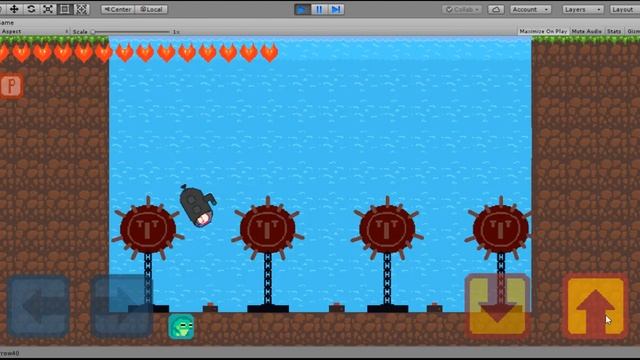Viewport: 640px width, 360px height.
Task: Toggle pivot mode Center button
Action: [x=118, y=9]
